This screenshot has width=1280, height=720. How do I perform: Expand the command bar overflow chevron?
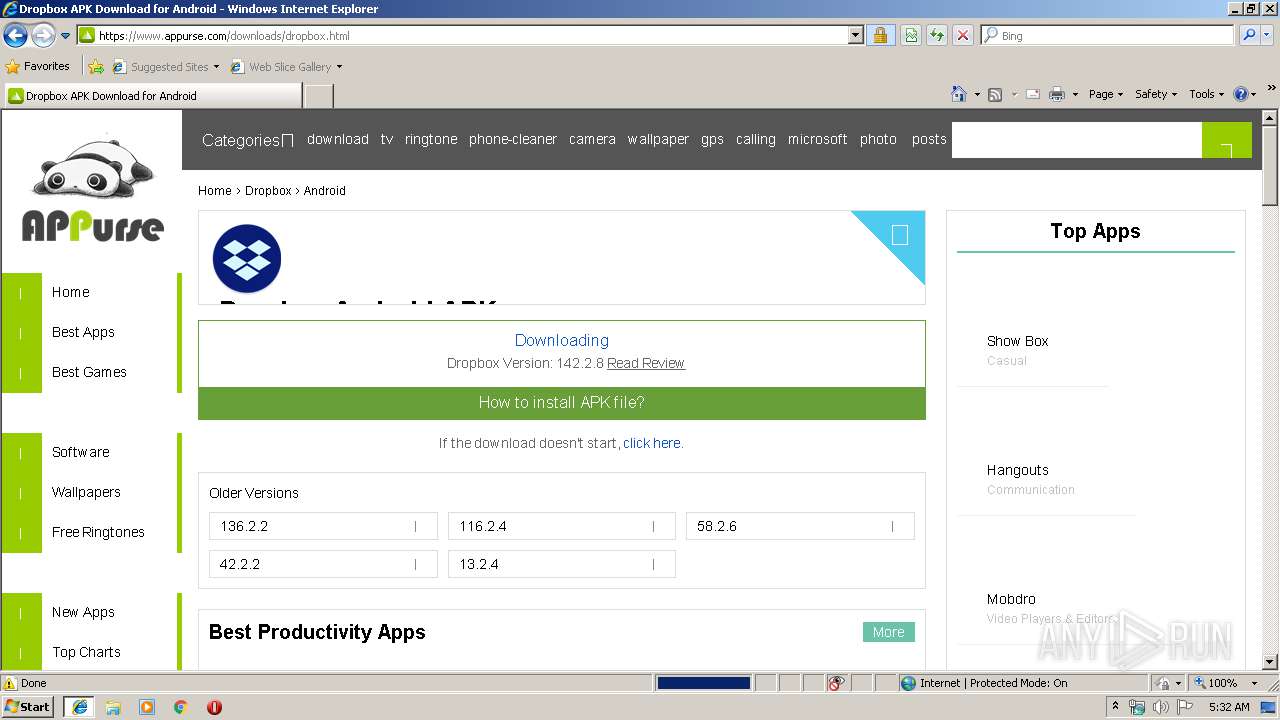pos(1272,89)
